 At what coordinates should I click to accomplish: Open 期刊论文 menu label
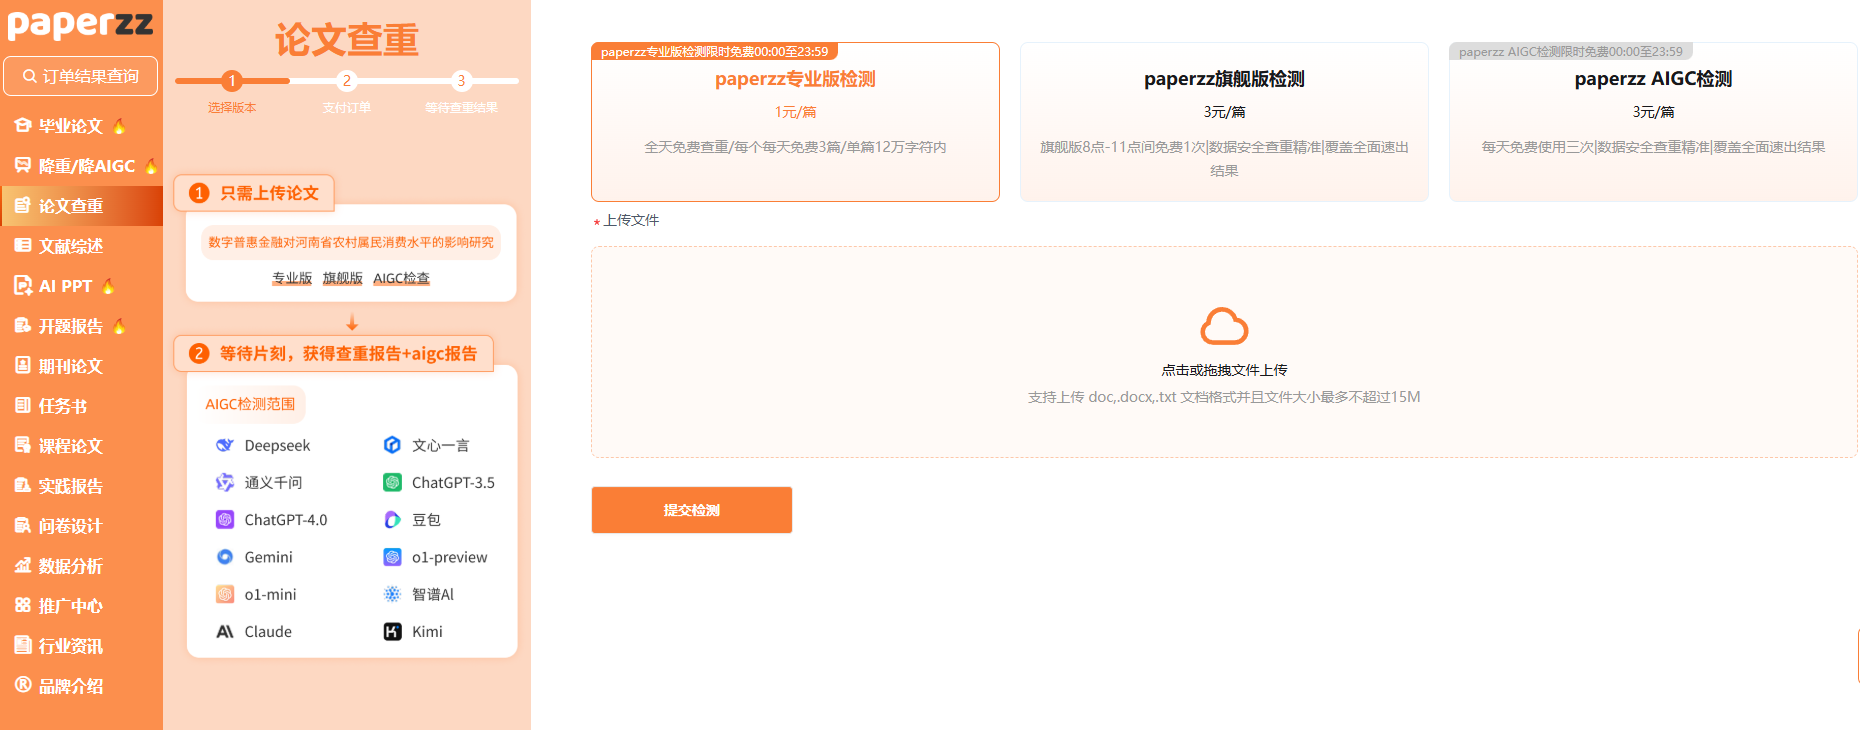tap(70, 366)
